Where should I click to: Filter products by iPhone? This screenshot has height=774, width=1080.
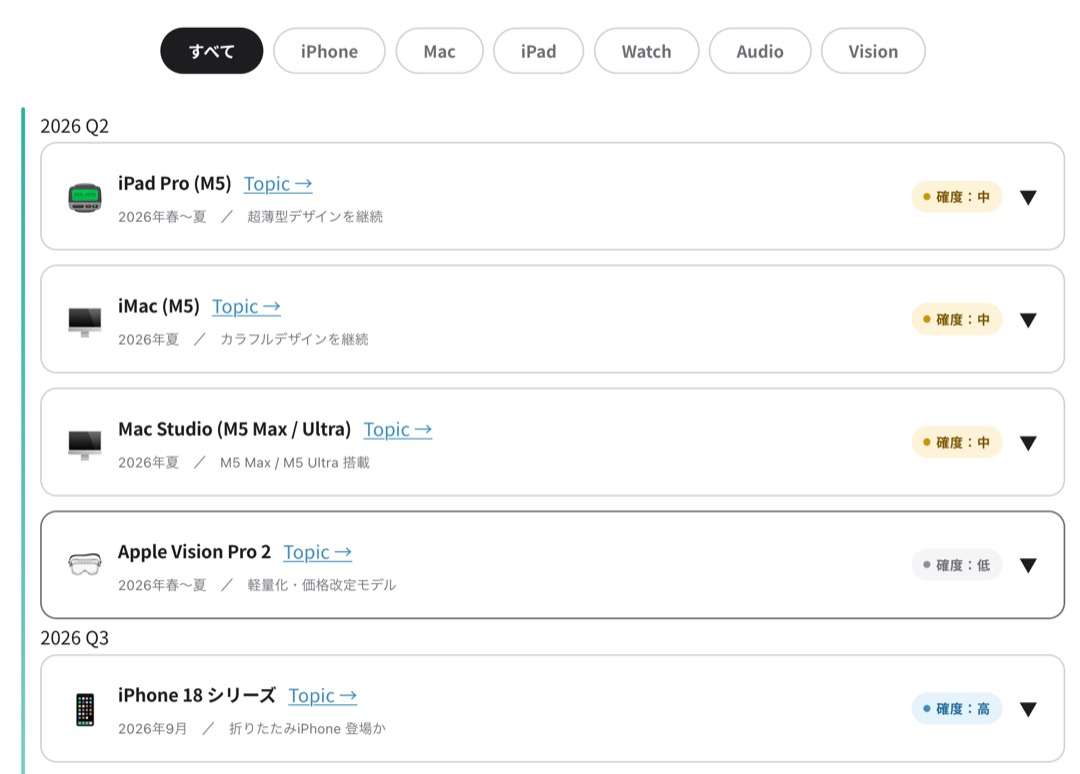click(x=329, y=51)
